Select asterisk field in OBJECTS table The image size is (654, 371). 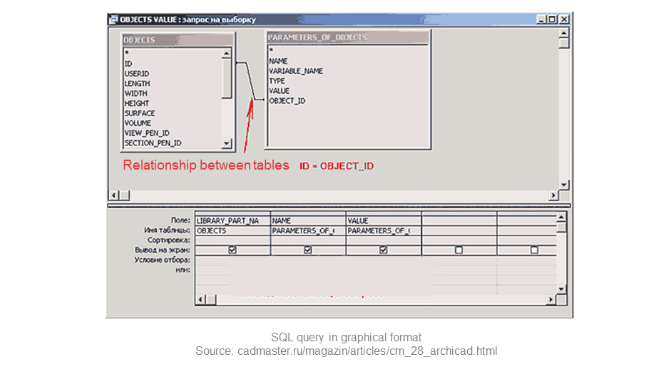[127, 53]
